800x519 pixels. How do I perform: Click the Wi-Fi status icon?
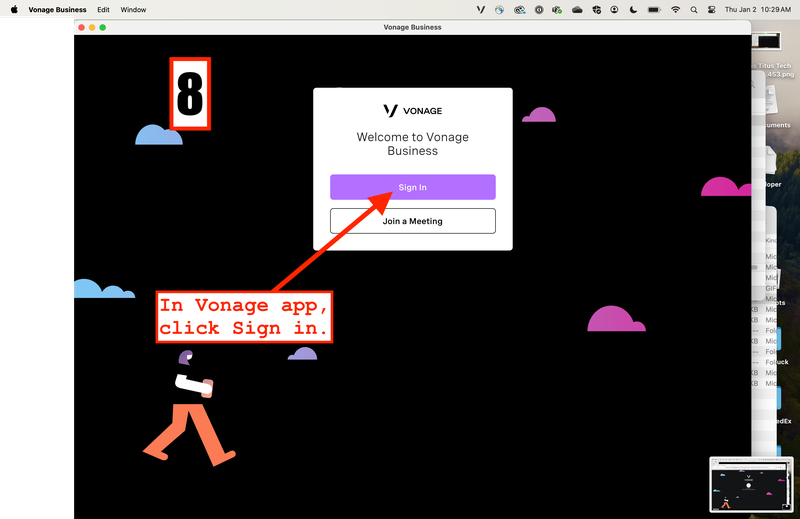point(676,9)
